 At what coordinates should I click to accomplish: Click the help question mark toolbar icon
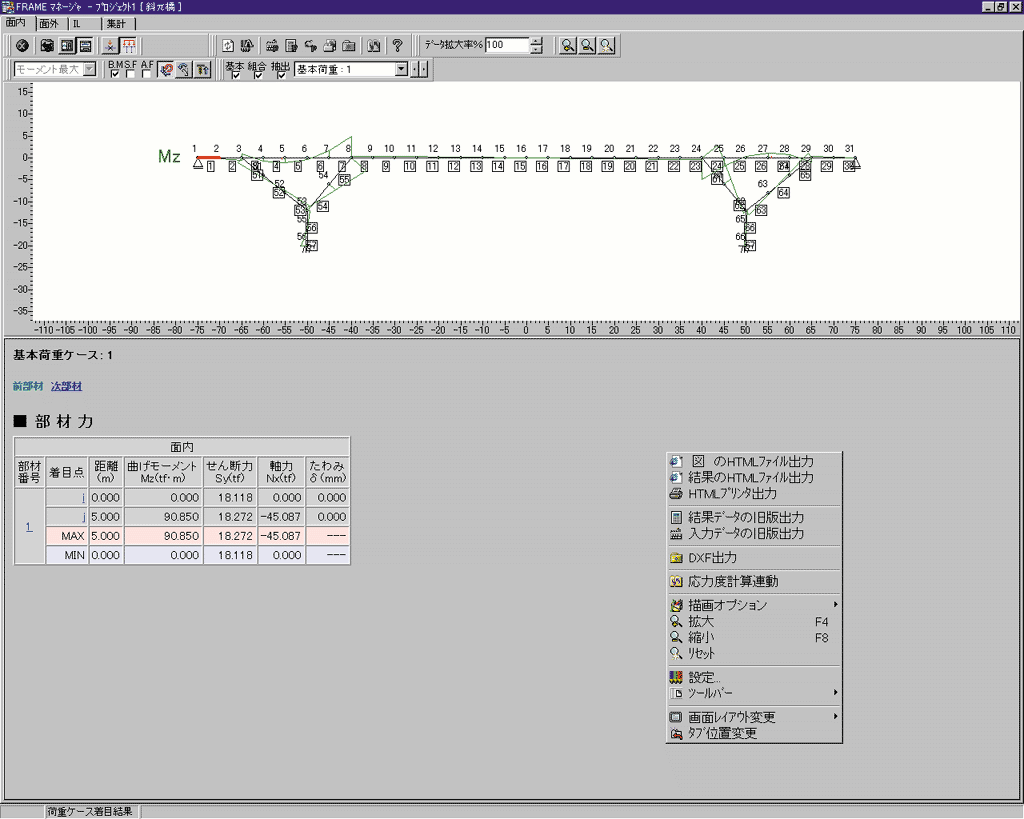(397, 45)
